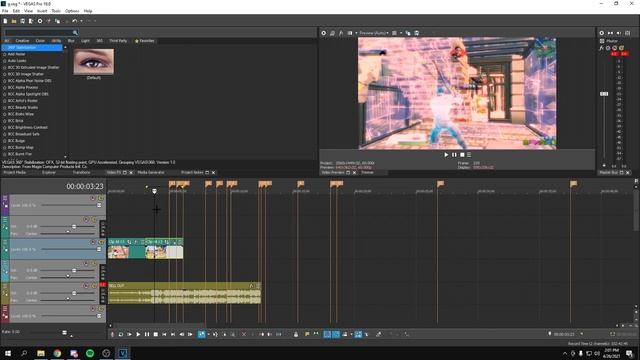Toggle loop playback in timeline transport
Screen dimensions: 640x360
pyautogui.click(x=121, y=334)
